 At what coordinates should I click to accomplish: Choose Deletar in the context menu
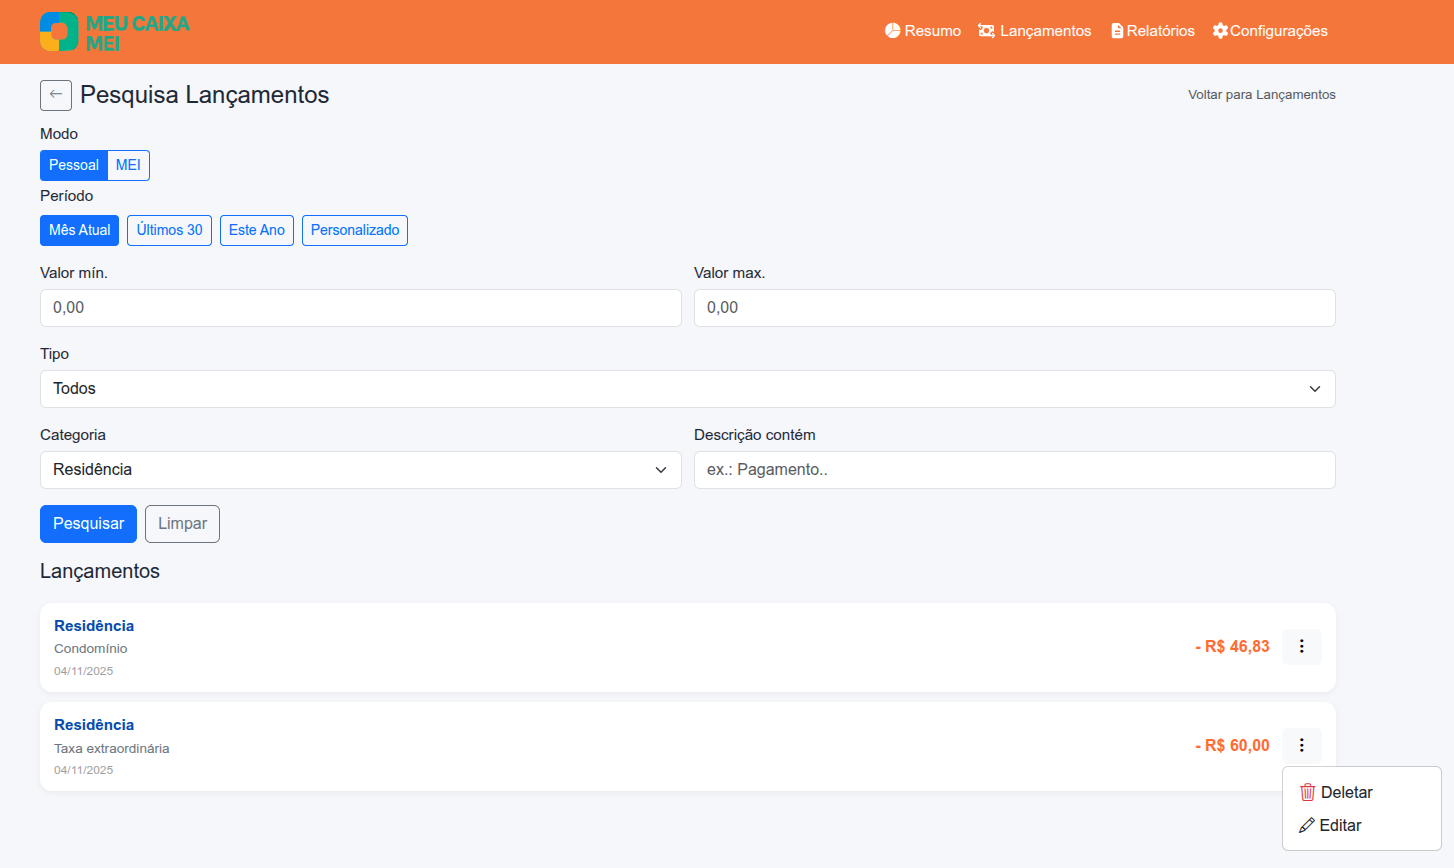coord(1346,792)
